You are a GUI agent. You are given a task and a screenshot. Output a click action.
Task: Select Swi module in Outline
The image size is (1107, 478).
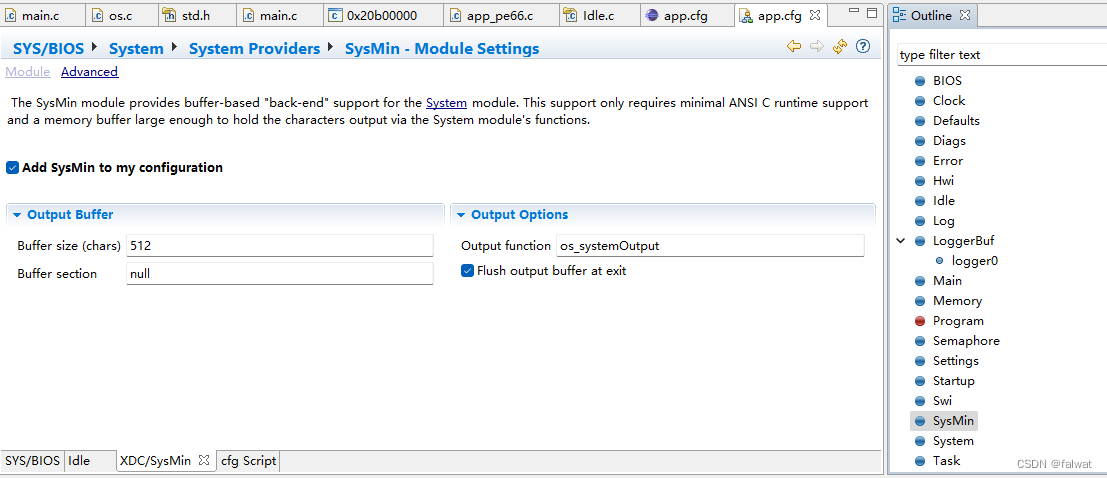pyautogui.click(x=942, y=401)
